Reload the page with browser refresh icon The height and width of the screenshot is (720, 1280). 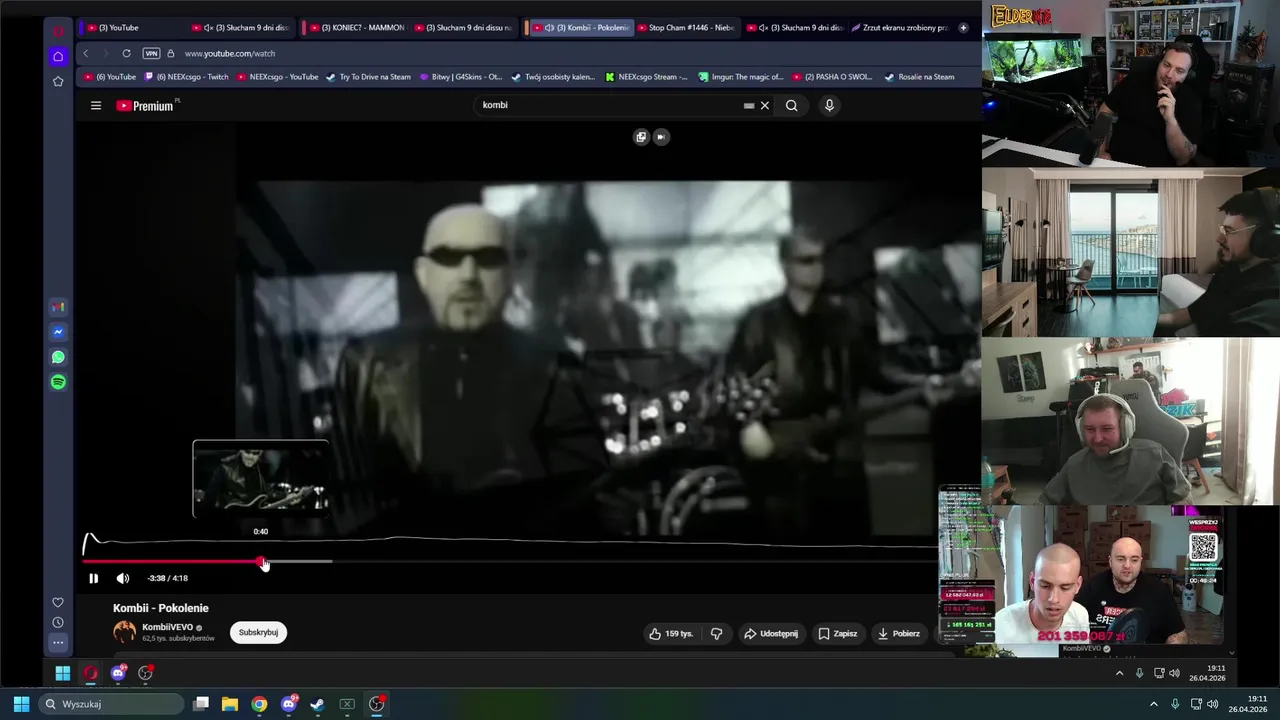tap(126, 53)
